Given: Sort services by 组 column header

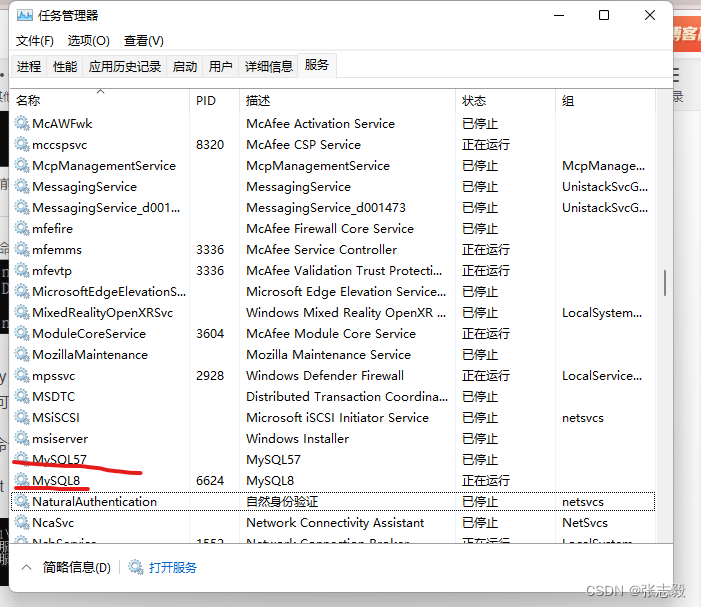Looking at the screenshot, I should coord(605,101).
